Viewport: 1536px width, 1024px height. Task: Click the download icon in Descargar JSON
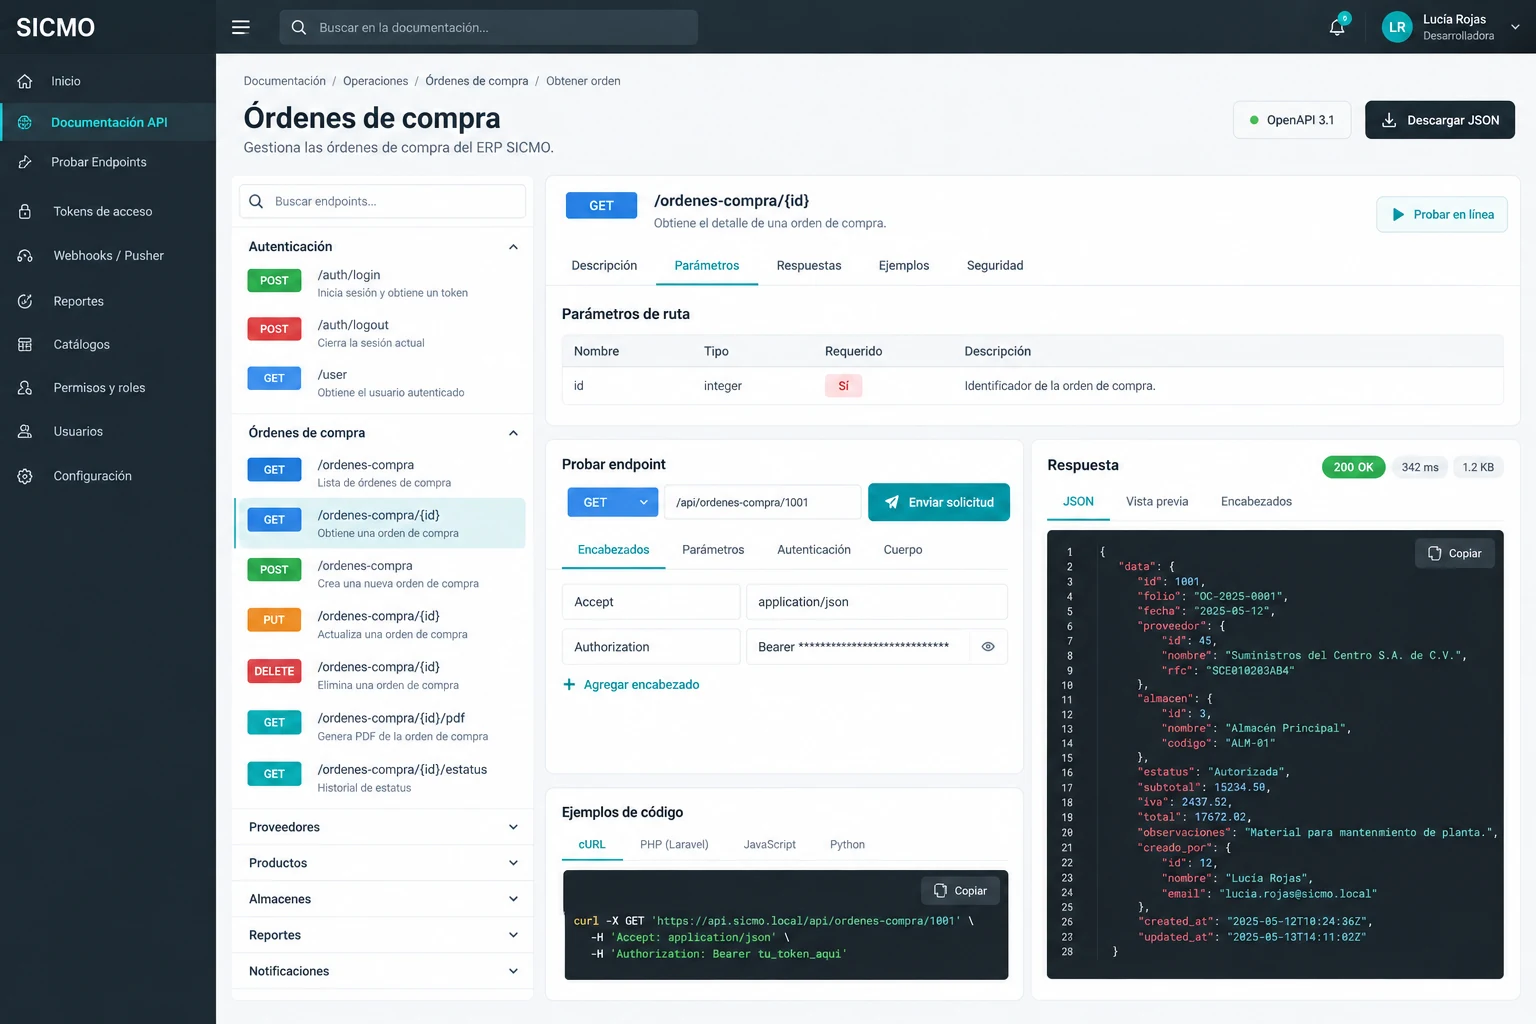[x=1389, y=120]
